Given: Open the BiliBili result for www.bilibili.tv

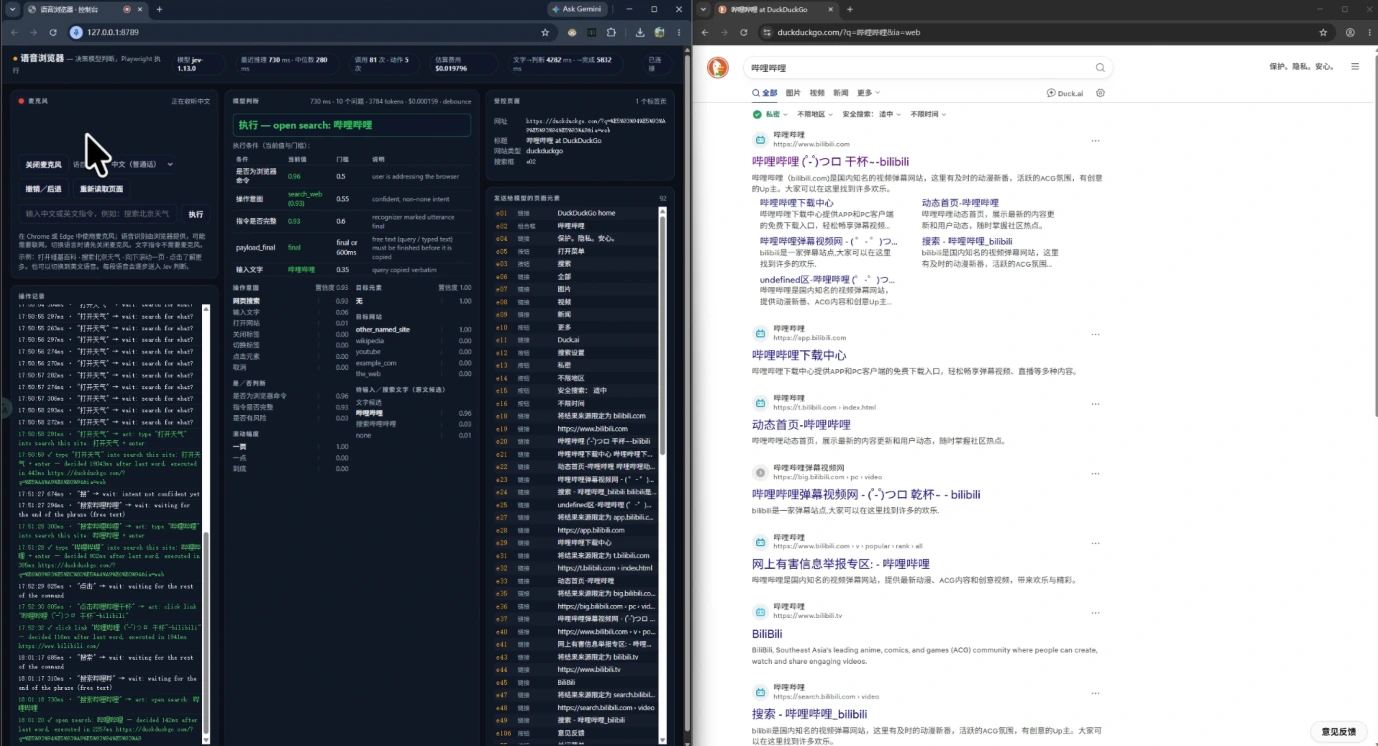Looking at the screenshot, I should pyautogui.click(x=767, y=634).
